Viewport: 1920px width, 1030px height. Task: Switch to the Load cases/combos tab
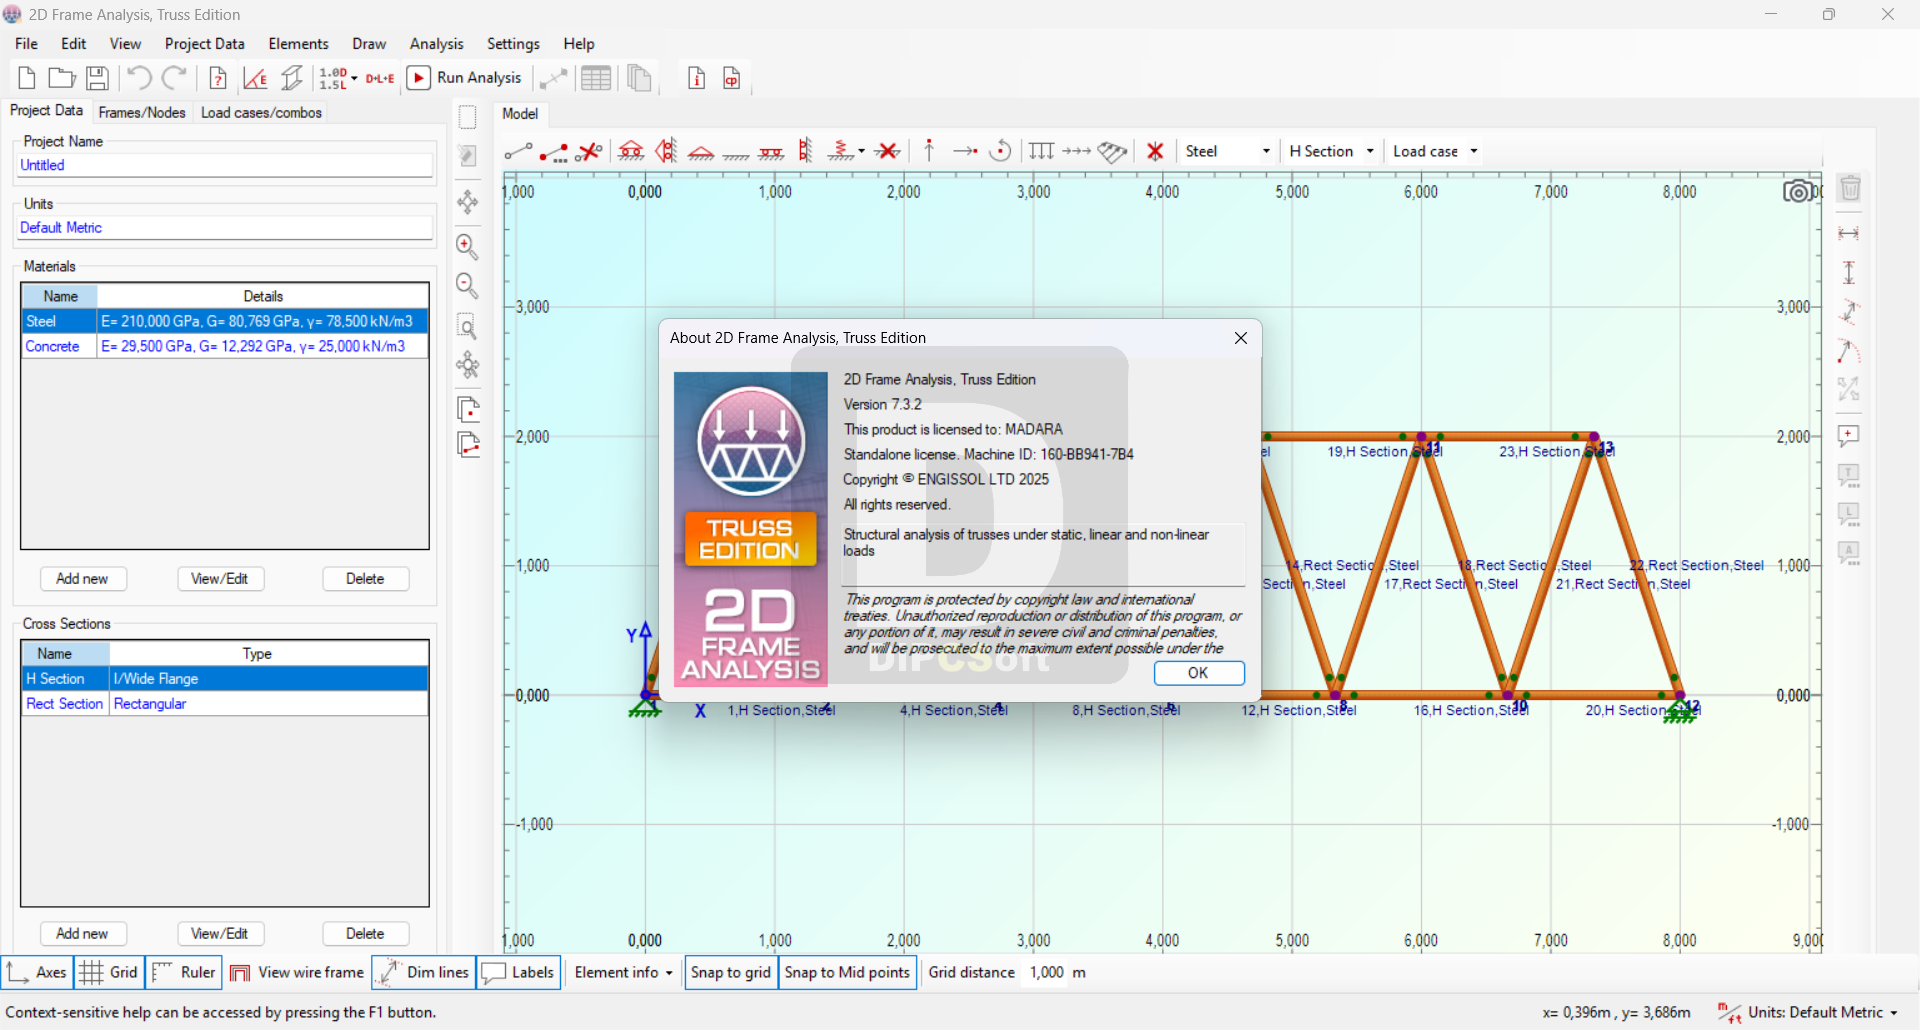tap(261, 112)
